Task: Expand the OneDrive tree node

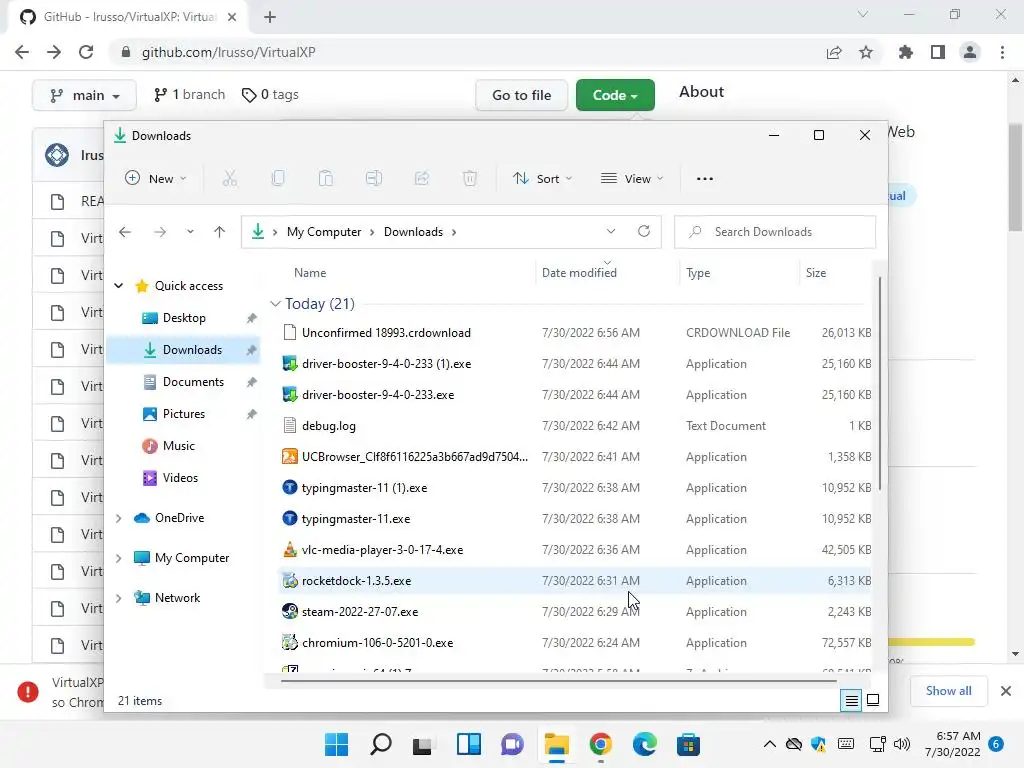Action: coord(118,518)
